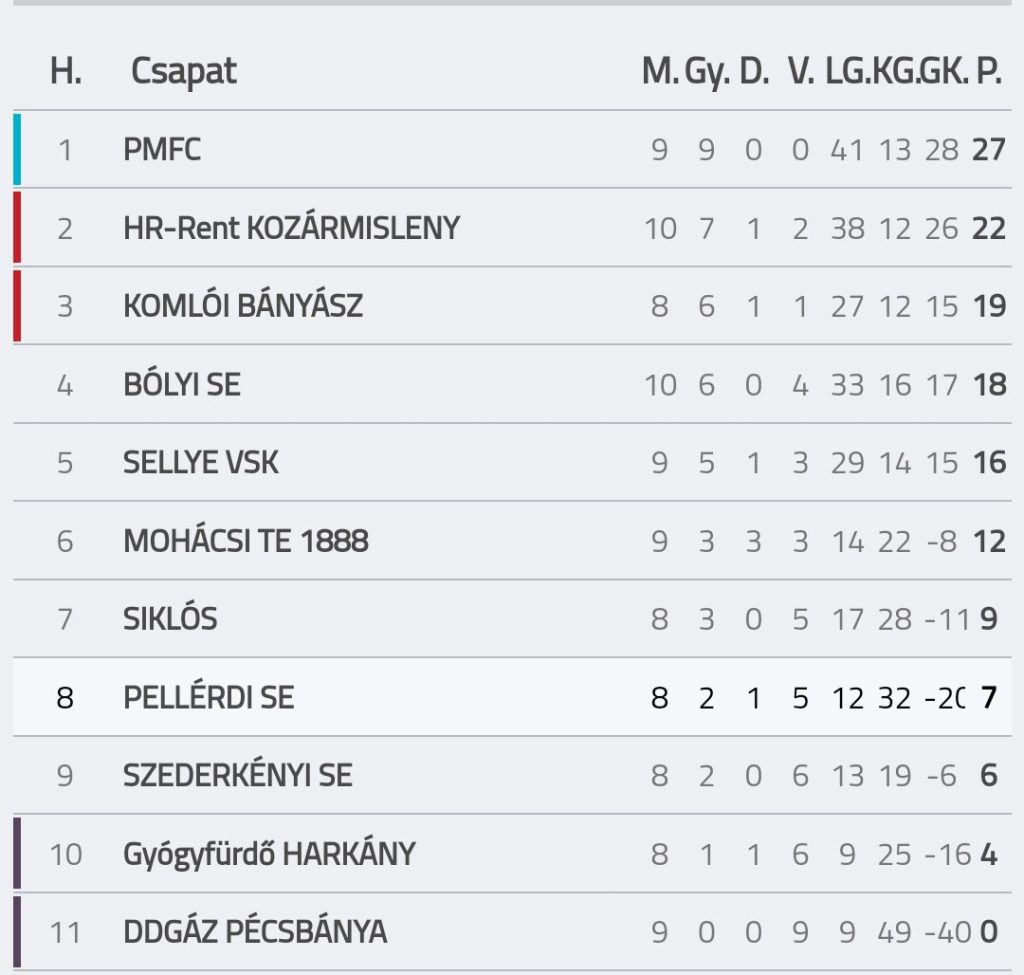Viewport: 1024px width, 975px height.
Task: Click KOMLÓI BÁNYÁSZ team name
Action: coord(243,306)
